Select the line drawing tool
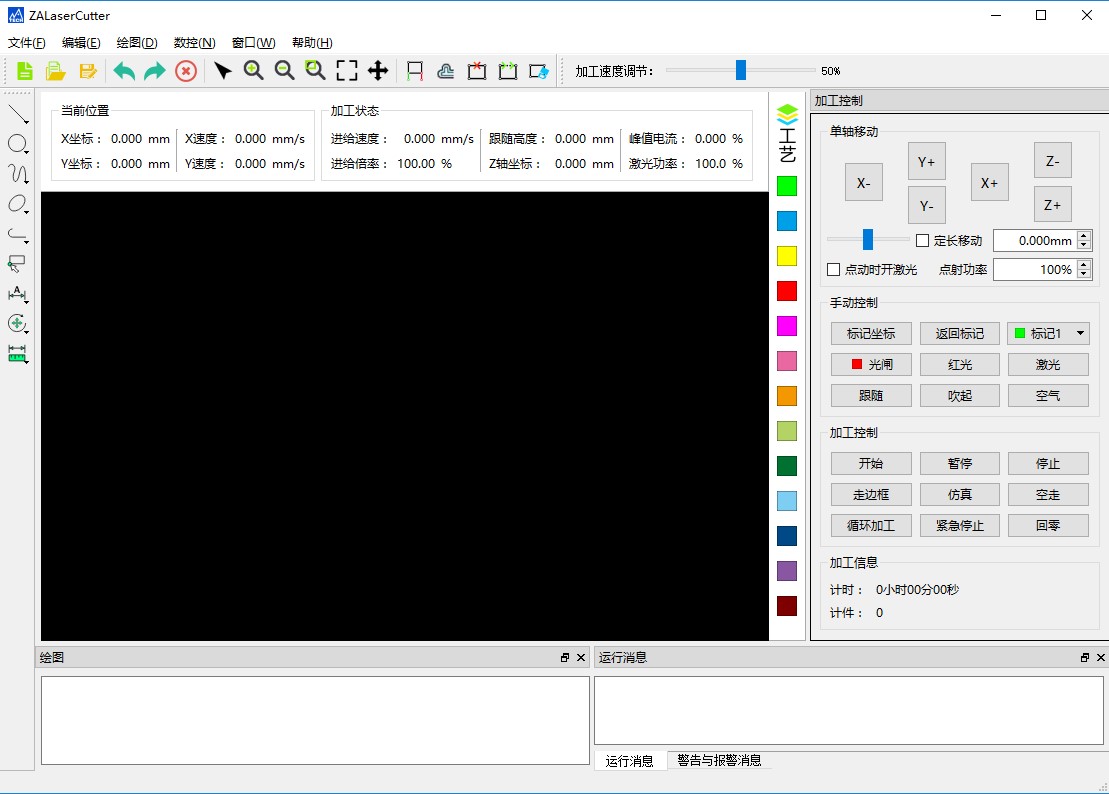The height and width of the screenshot is (794, 1109). [17, 114]
